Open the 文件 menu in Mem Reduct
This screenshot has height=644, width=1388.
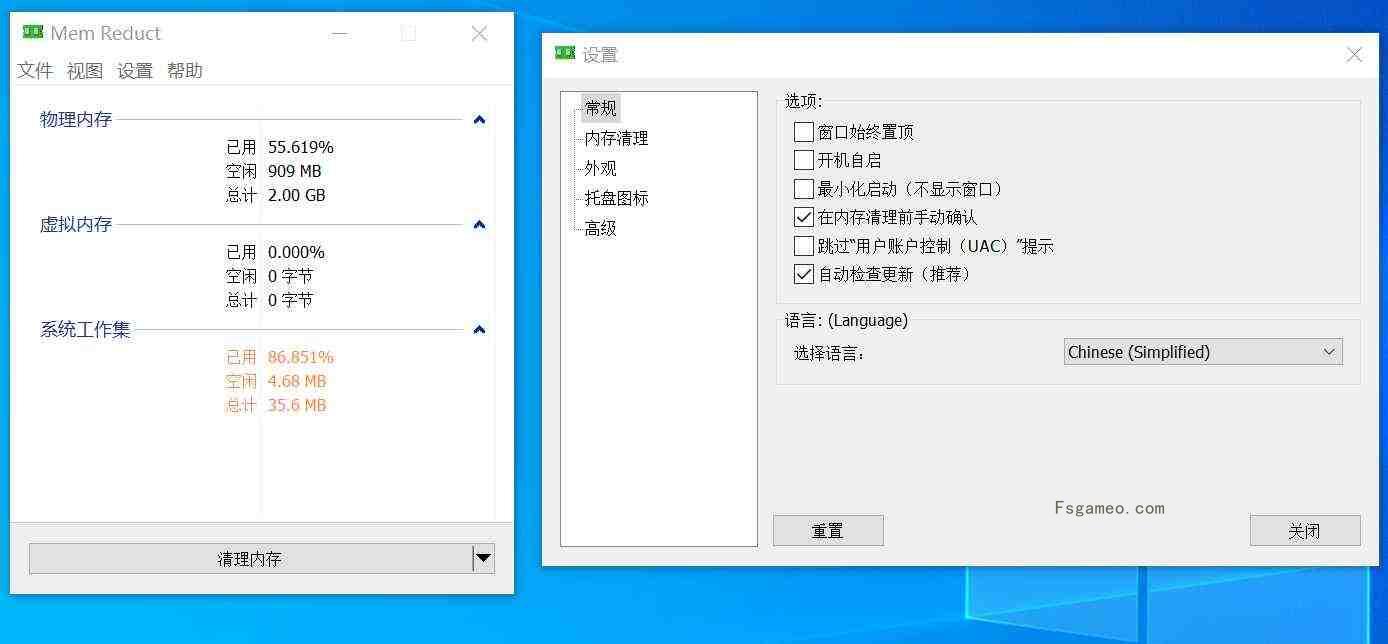tap(35, 70)
